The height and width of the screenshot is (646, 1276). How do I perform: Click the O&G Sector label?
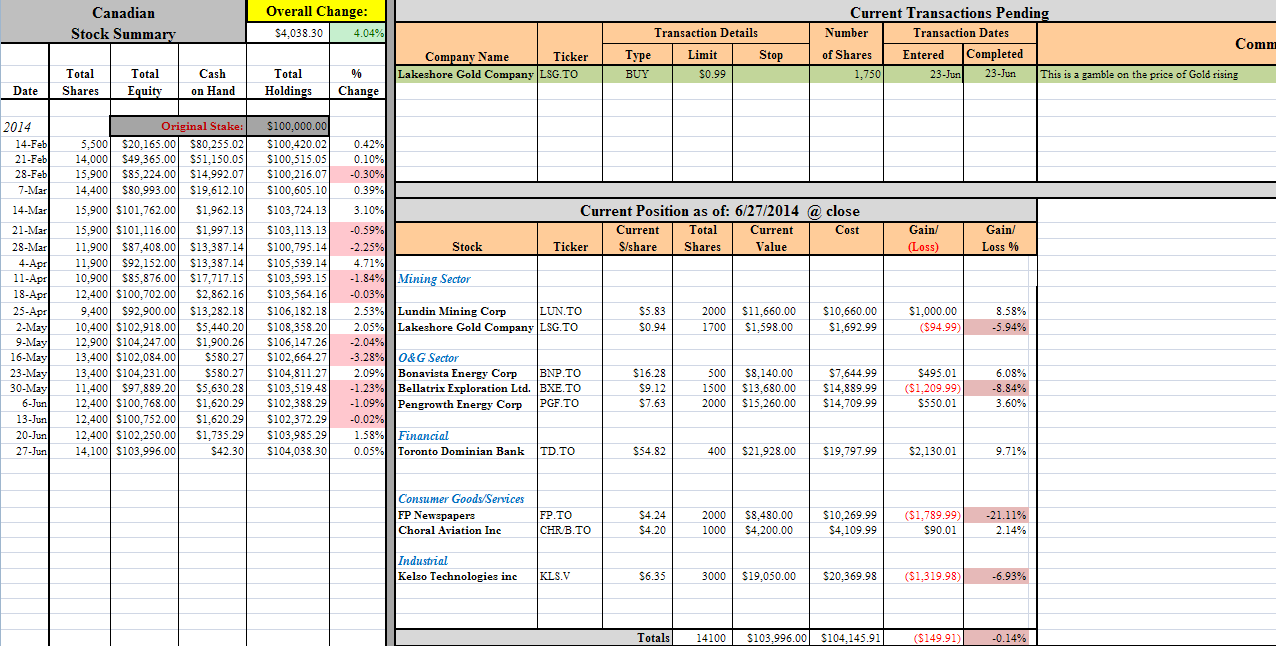pyautogui.click(x=428, y=357)
